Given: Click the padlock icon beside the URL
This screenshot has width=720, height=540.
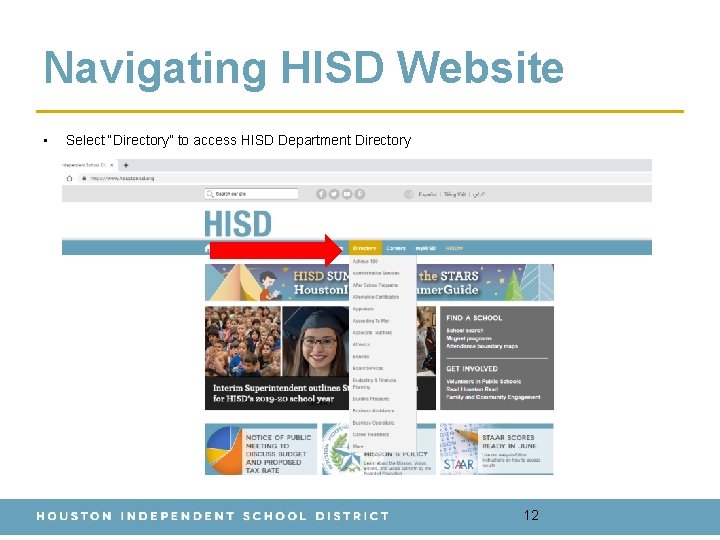Looking at the screenshot, I should point(84,178).
